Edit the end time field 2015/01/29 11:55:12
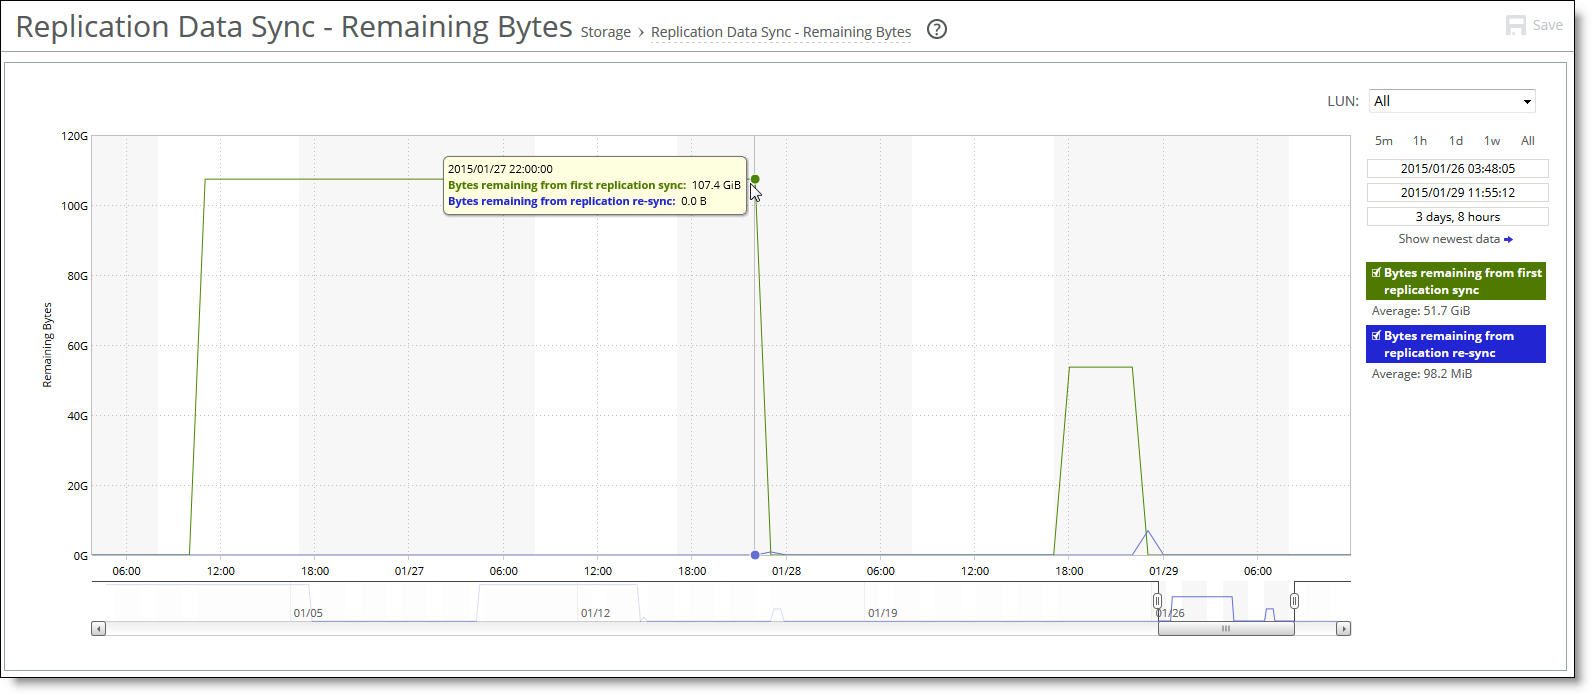Screen dimensions: 1591x694 pos(1457,193)
